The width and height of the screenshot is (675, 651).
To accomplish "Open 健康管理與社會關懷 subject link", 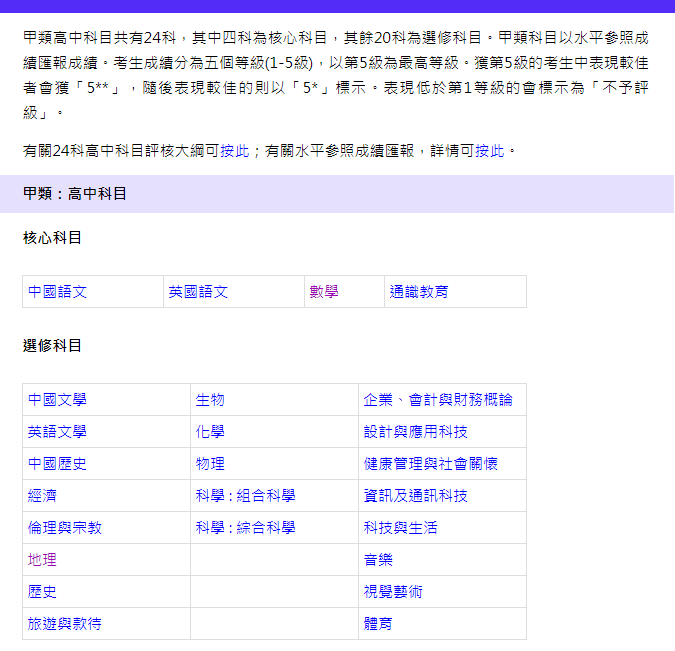I will 430,464.
